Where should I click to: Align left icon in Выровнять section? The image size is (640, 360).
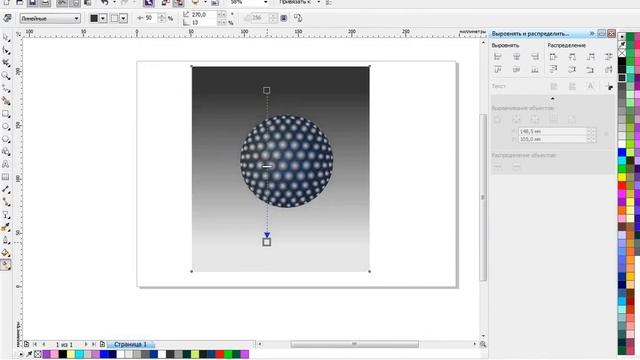[498, 57]
